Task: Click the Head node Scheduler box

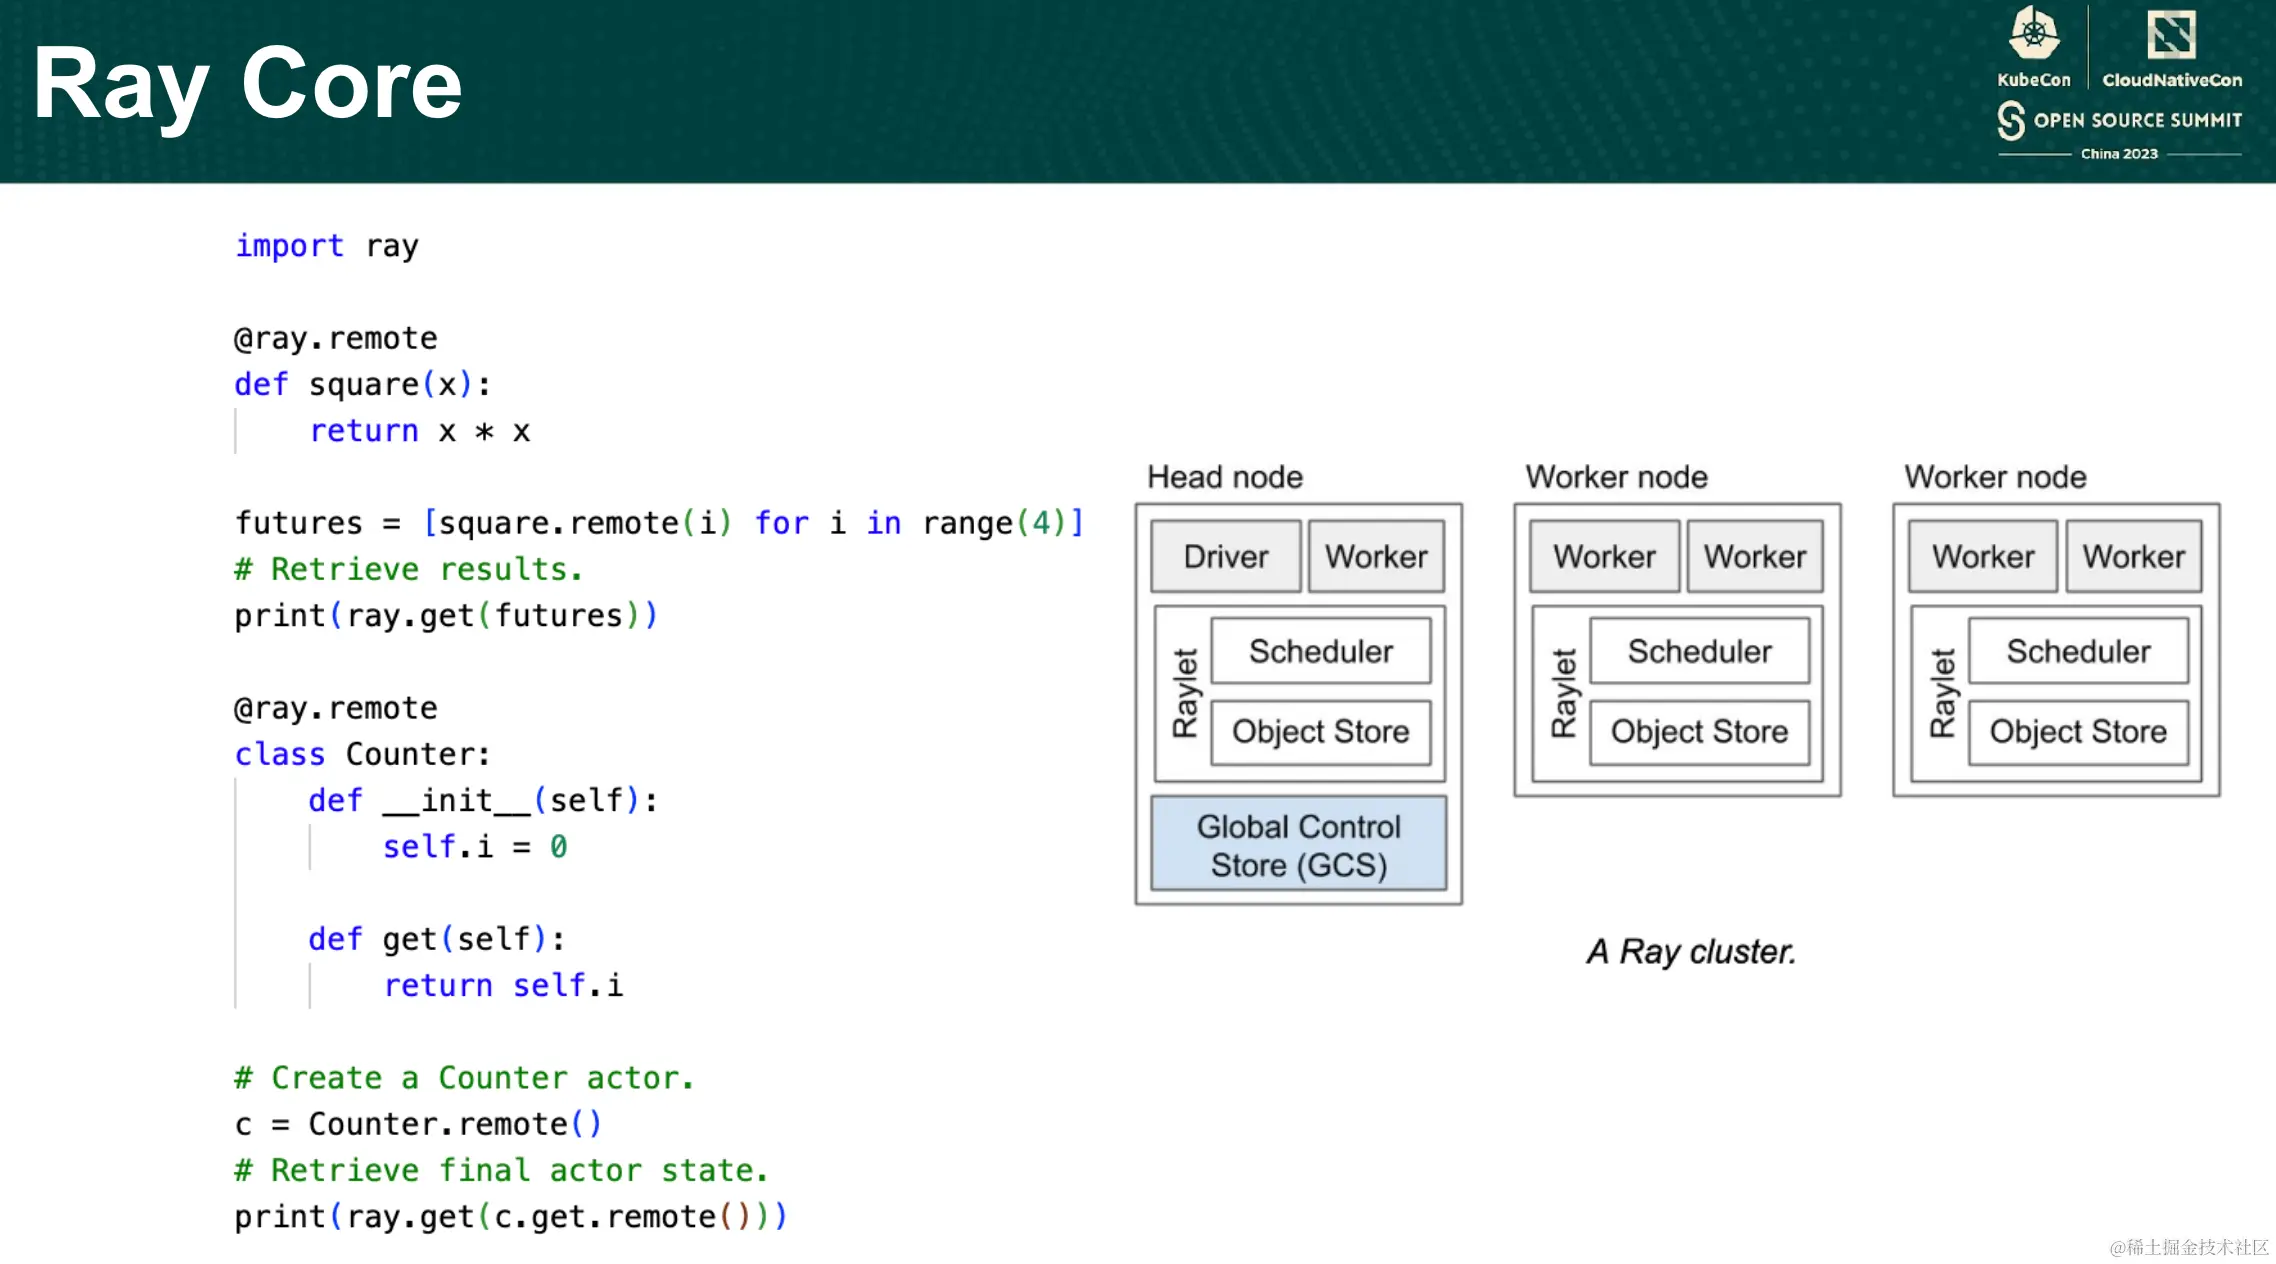Action: click(x=1320, y=651)
